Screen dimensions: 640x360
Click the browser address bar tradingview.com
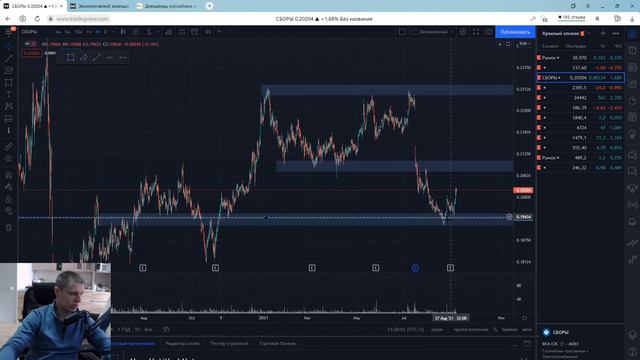click(82, 19)
